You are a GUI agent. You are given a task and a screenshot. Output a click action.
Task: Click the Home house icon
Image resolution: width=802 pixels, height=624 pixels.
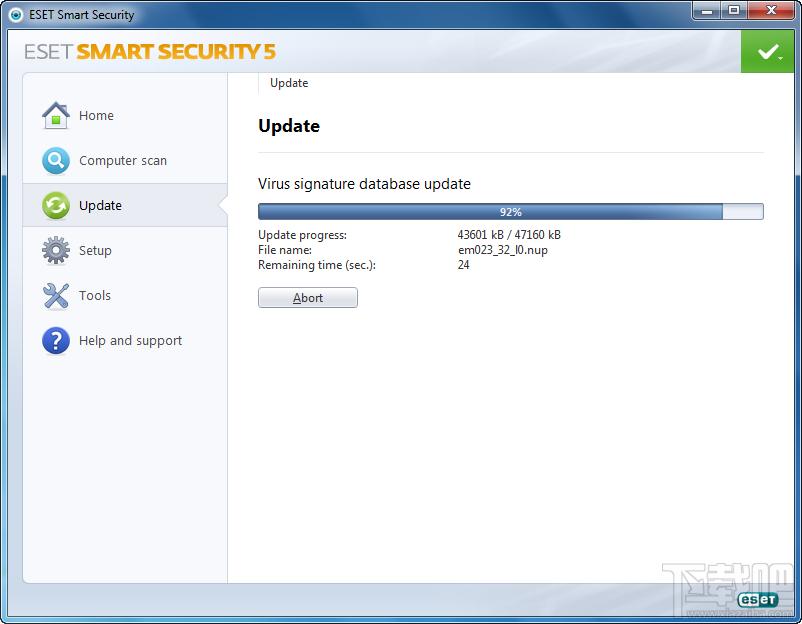(x=56, y=116)
